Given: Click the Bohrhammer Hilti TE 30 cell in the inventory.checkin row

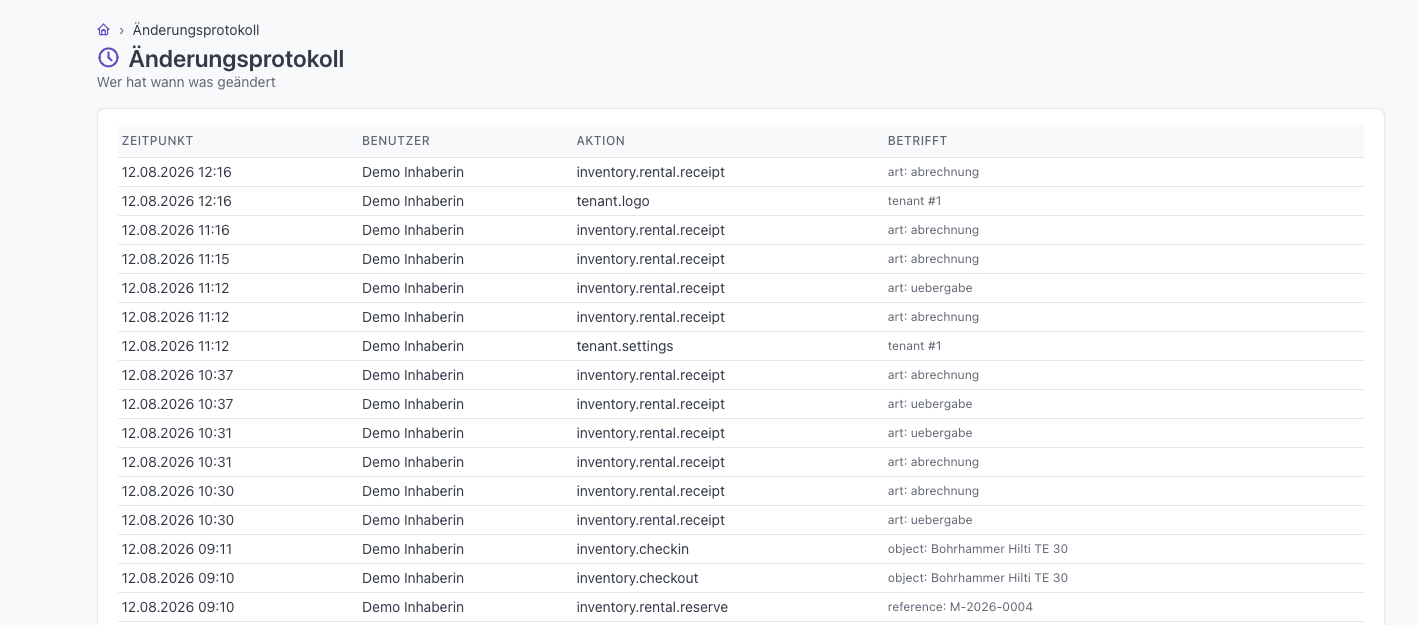Looking at the screenshot, I should pos(978,549).
